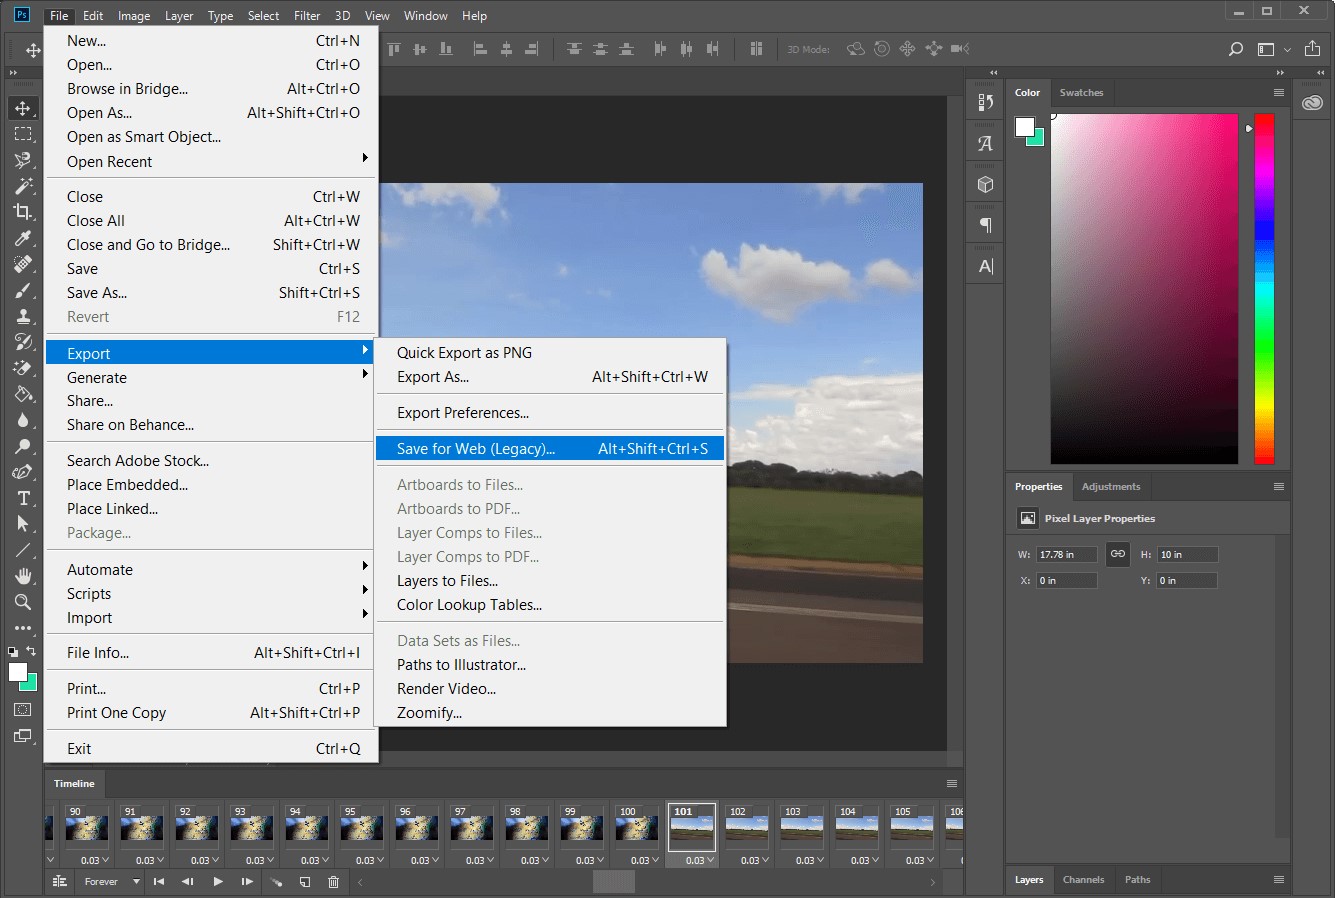Pick the Clone Stamp tool
The height and width of the screenshot is (898, 1335).
coord(22,316)
